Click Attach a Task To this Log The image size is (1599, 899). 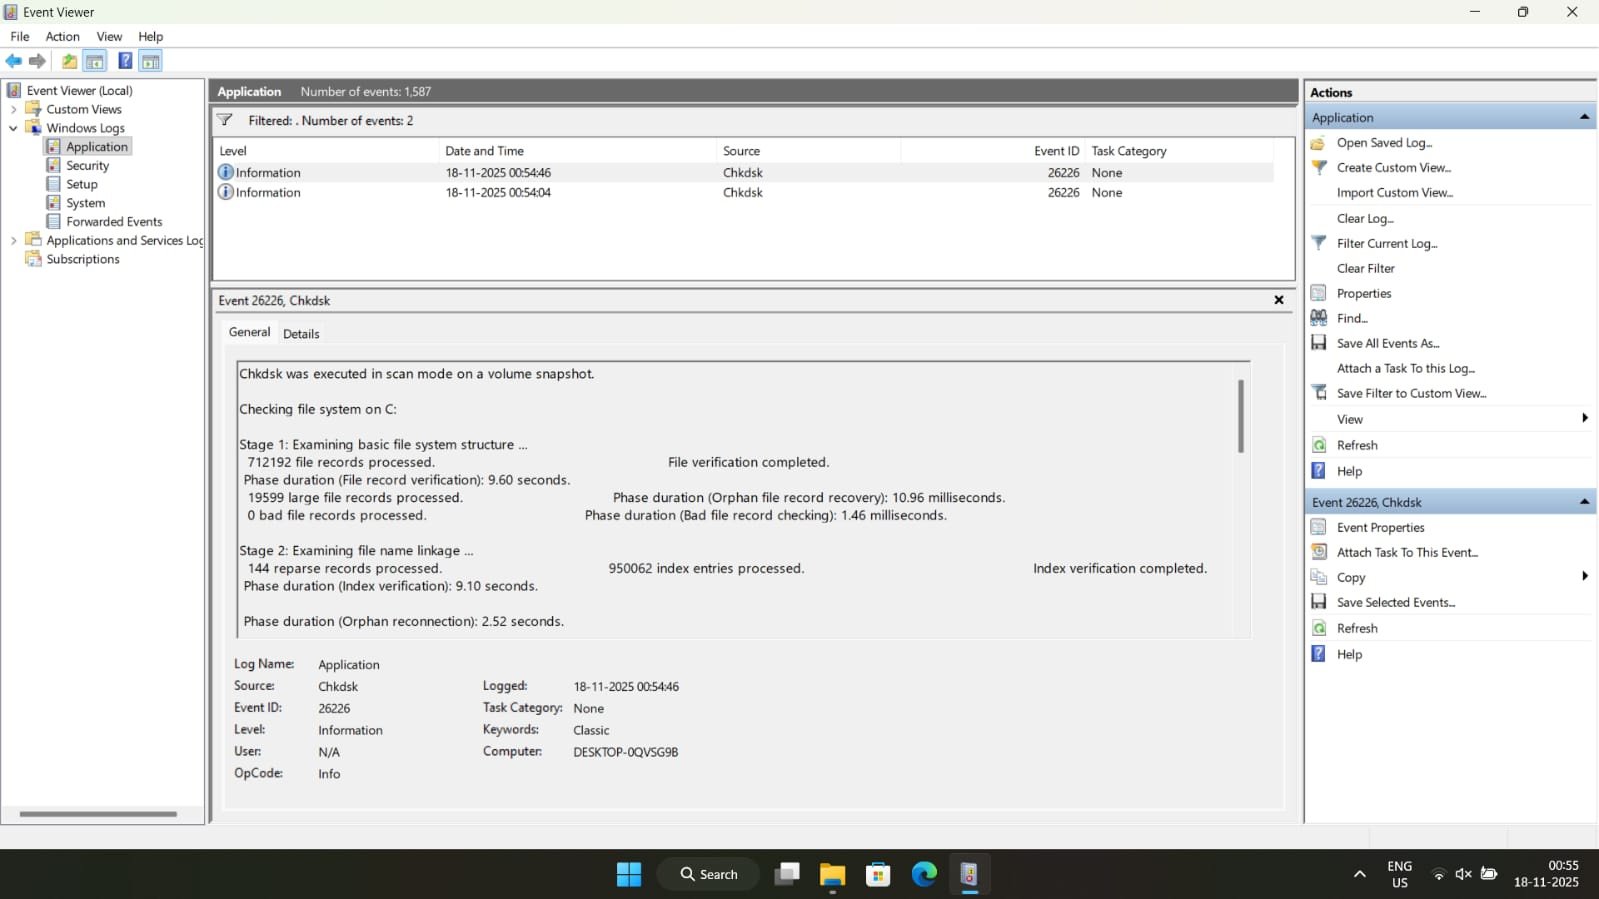(x=1405, y=368)
